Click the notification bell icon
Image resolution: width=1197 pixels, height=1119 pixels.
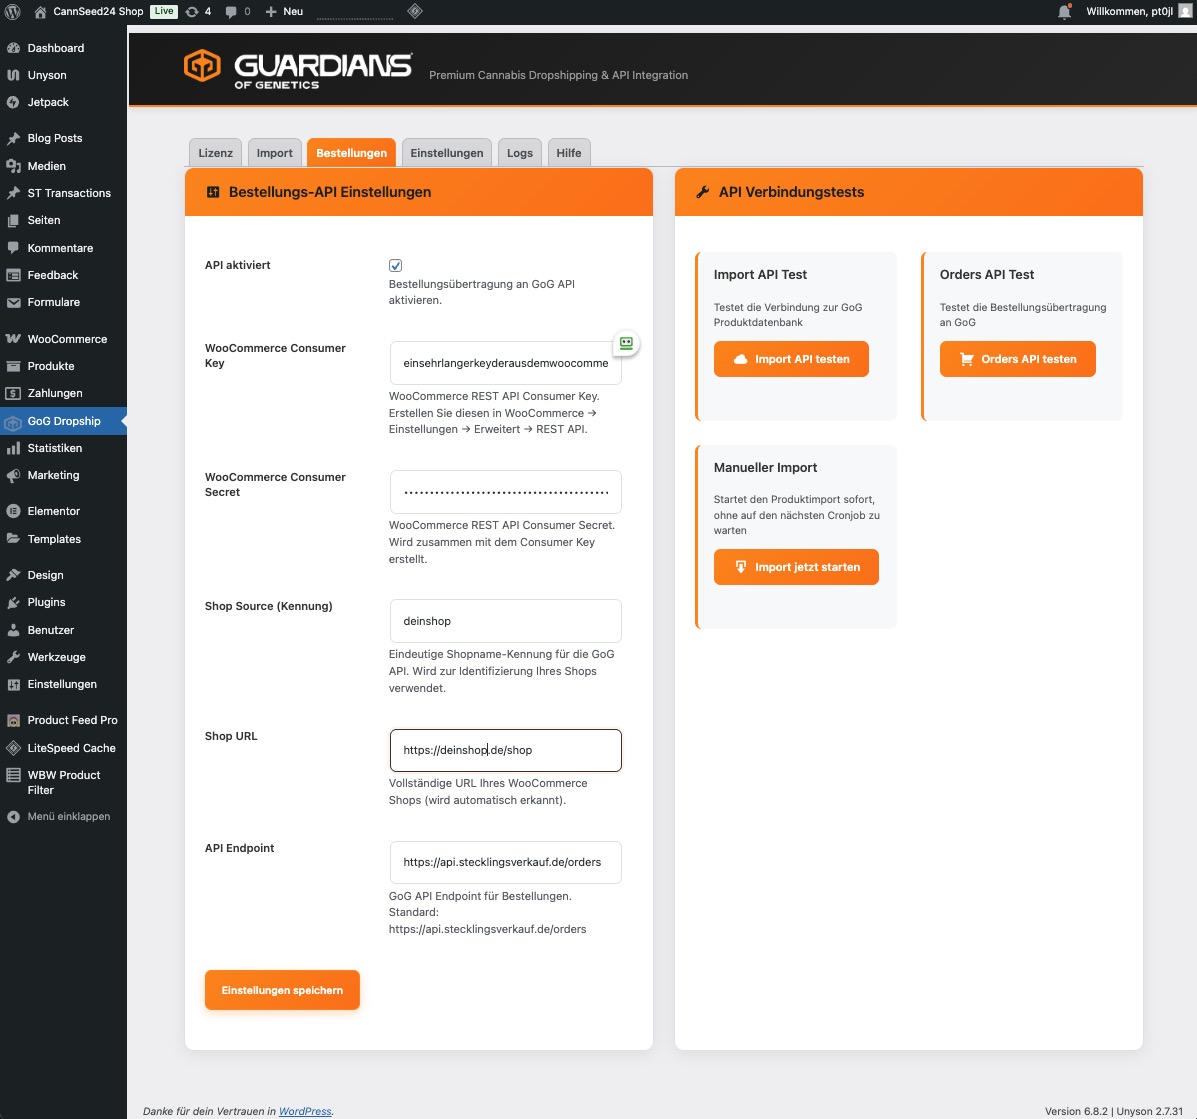(1064, 12)
